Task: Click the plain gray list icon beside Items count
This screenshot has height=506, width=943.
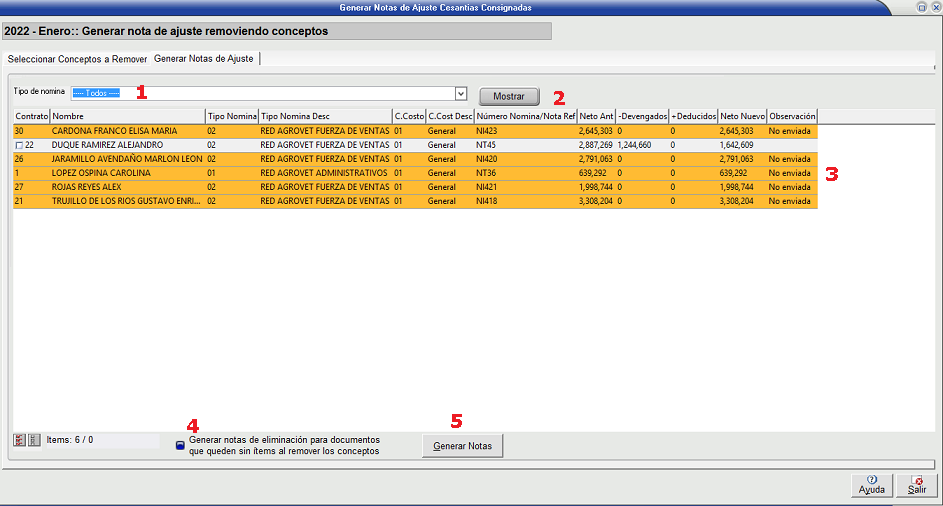Action: pyautogui.click(x=33, y=440)
